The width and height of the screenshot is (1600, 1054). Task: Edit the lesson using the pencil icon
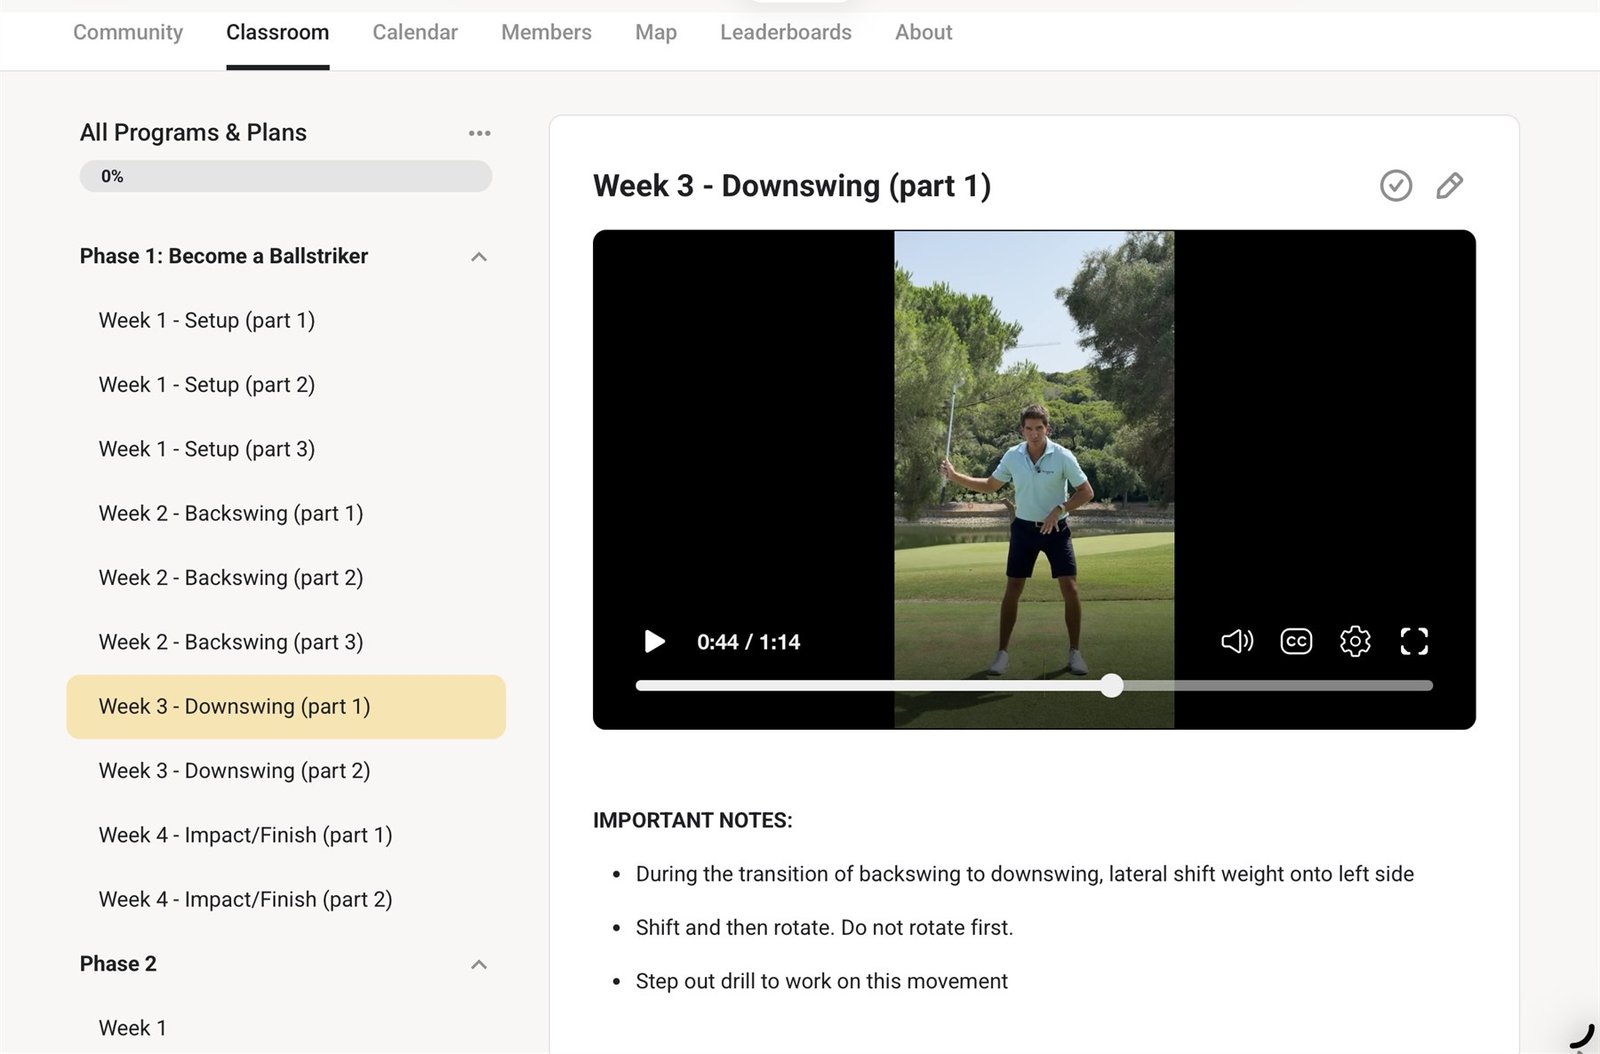(x=1449, y=186)
